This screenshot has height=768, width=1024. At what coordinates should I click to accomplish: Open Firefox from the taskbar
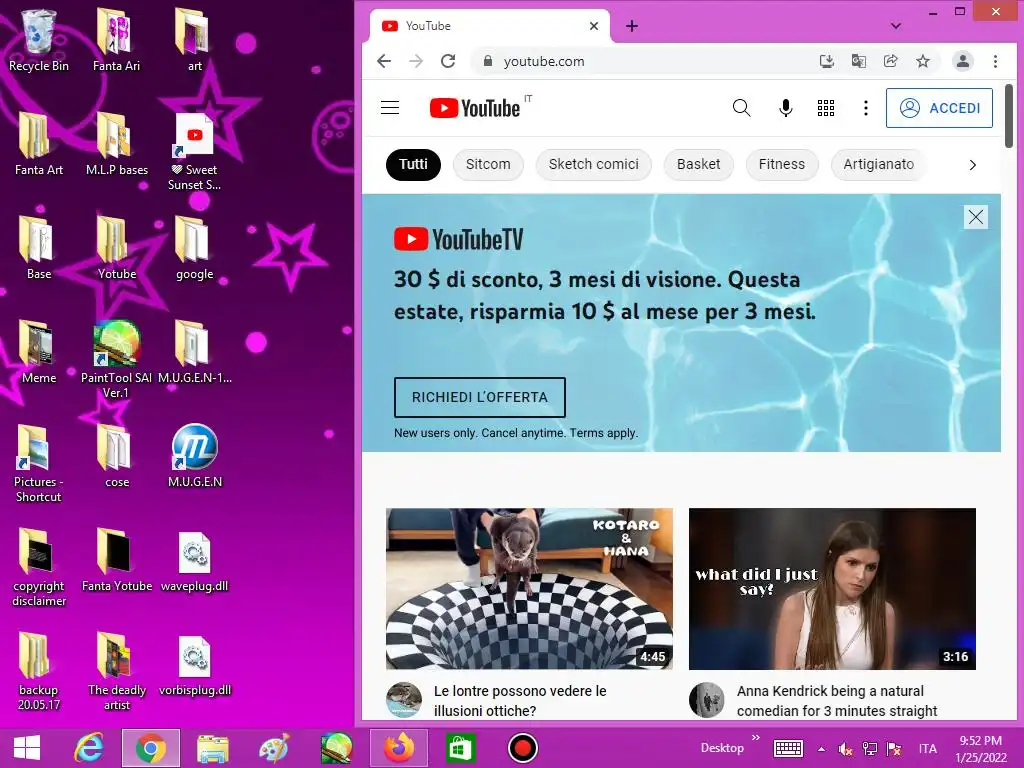398,748
